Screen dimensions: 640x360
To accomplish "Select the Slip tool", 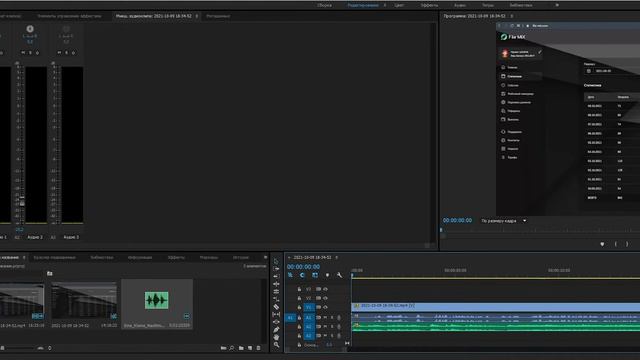I will [276, 314].
